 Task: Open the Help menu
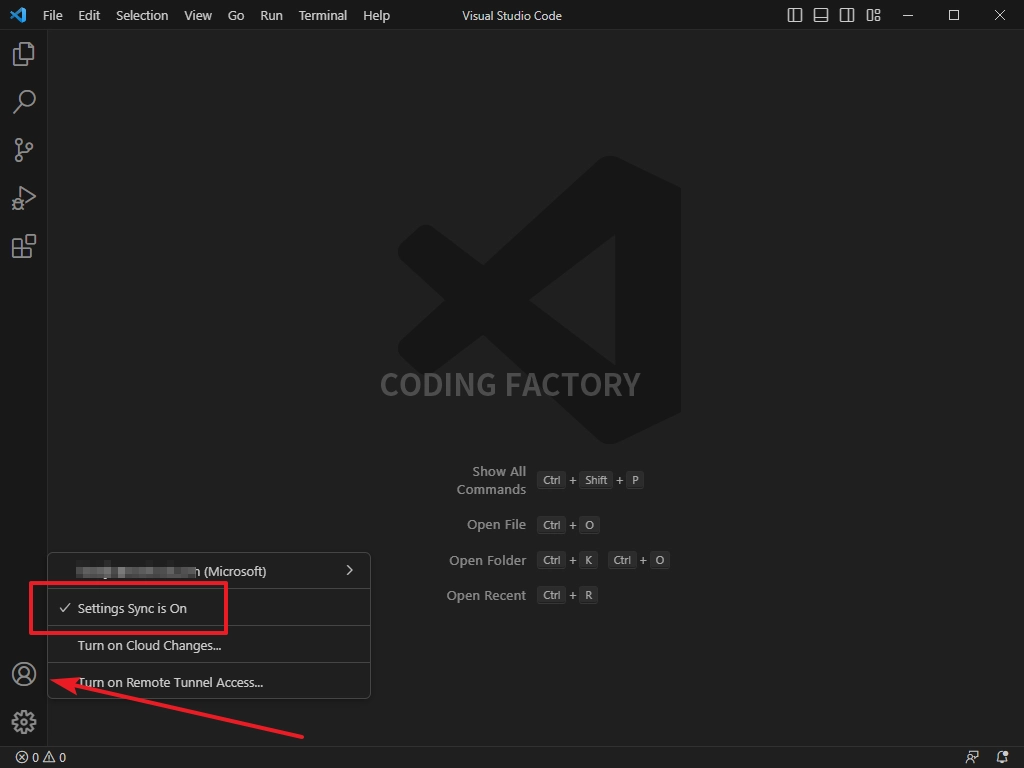[x=376, y=16]
